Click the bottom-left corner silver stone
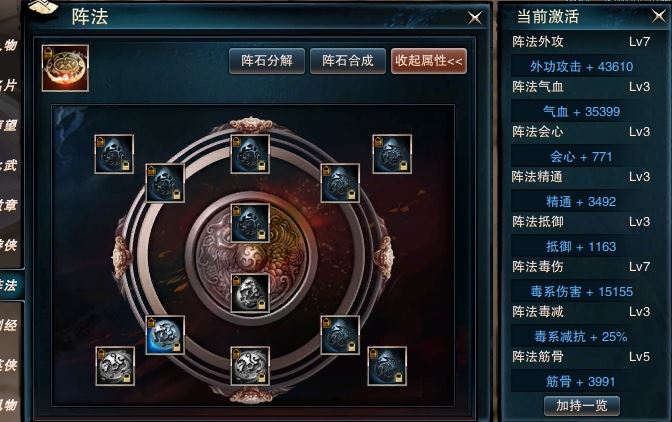The image size is (672, 422). (115, 366)
